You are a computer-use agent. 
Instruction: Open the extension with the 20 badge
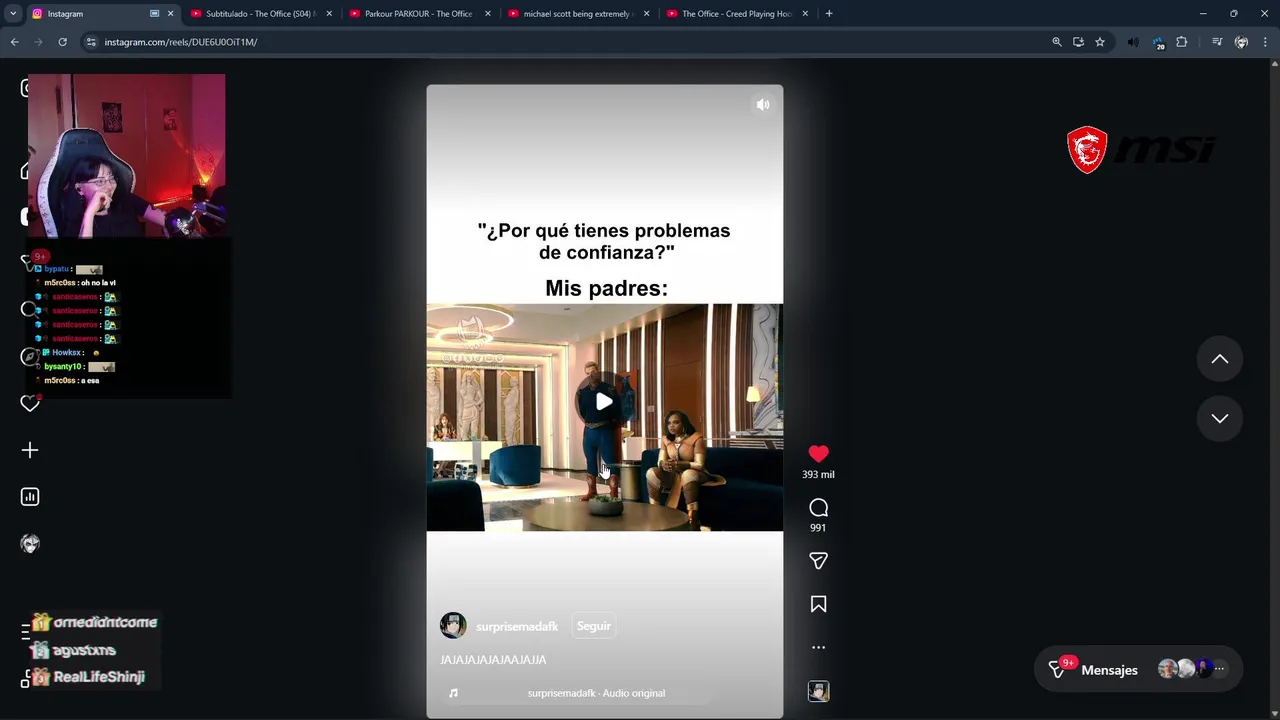tap(1158, 42)
